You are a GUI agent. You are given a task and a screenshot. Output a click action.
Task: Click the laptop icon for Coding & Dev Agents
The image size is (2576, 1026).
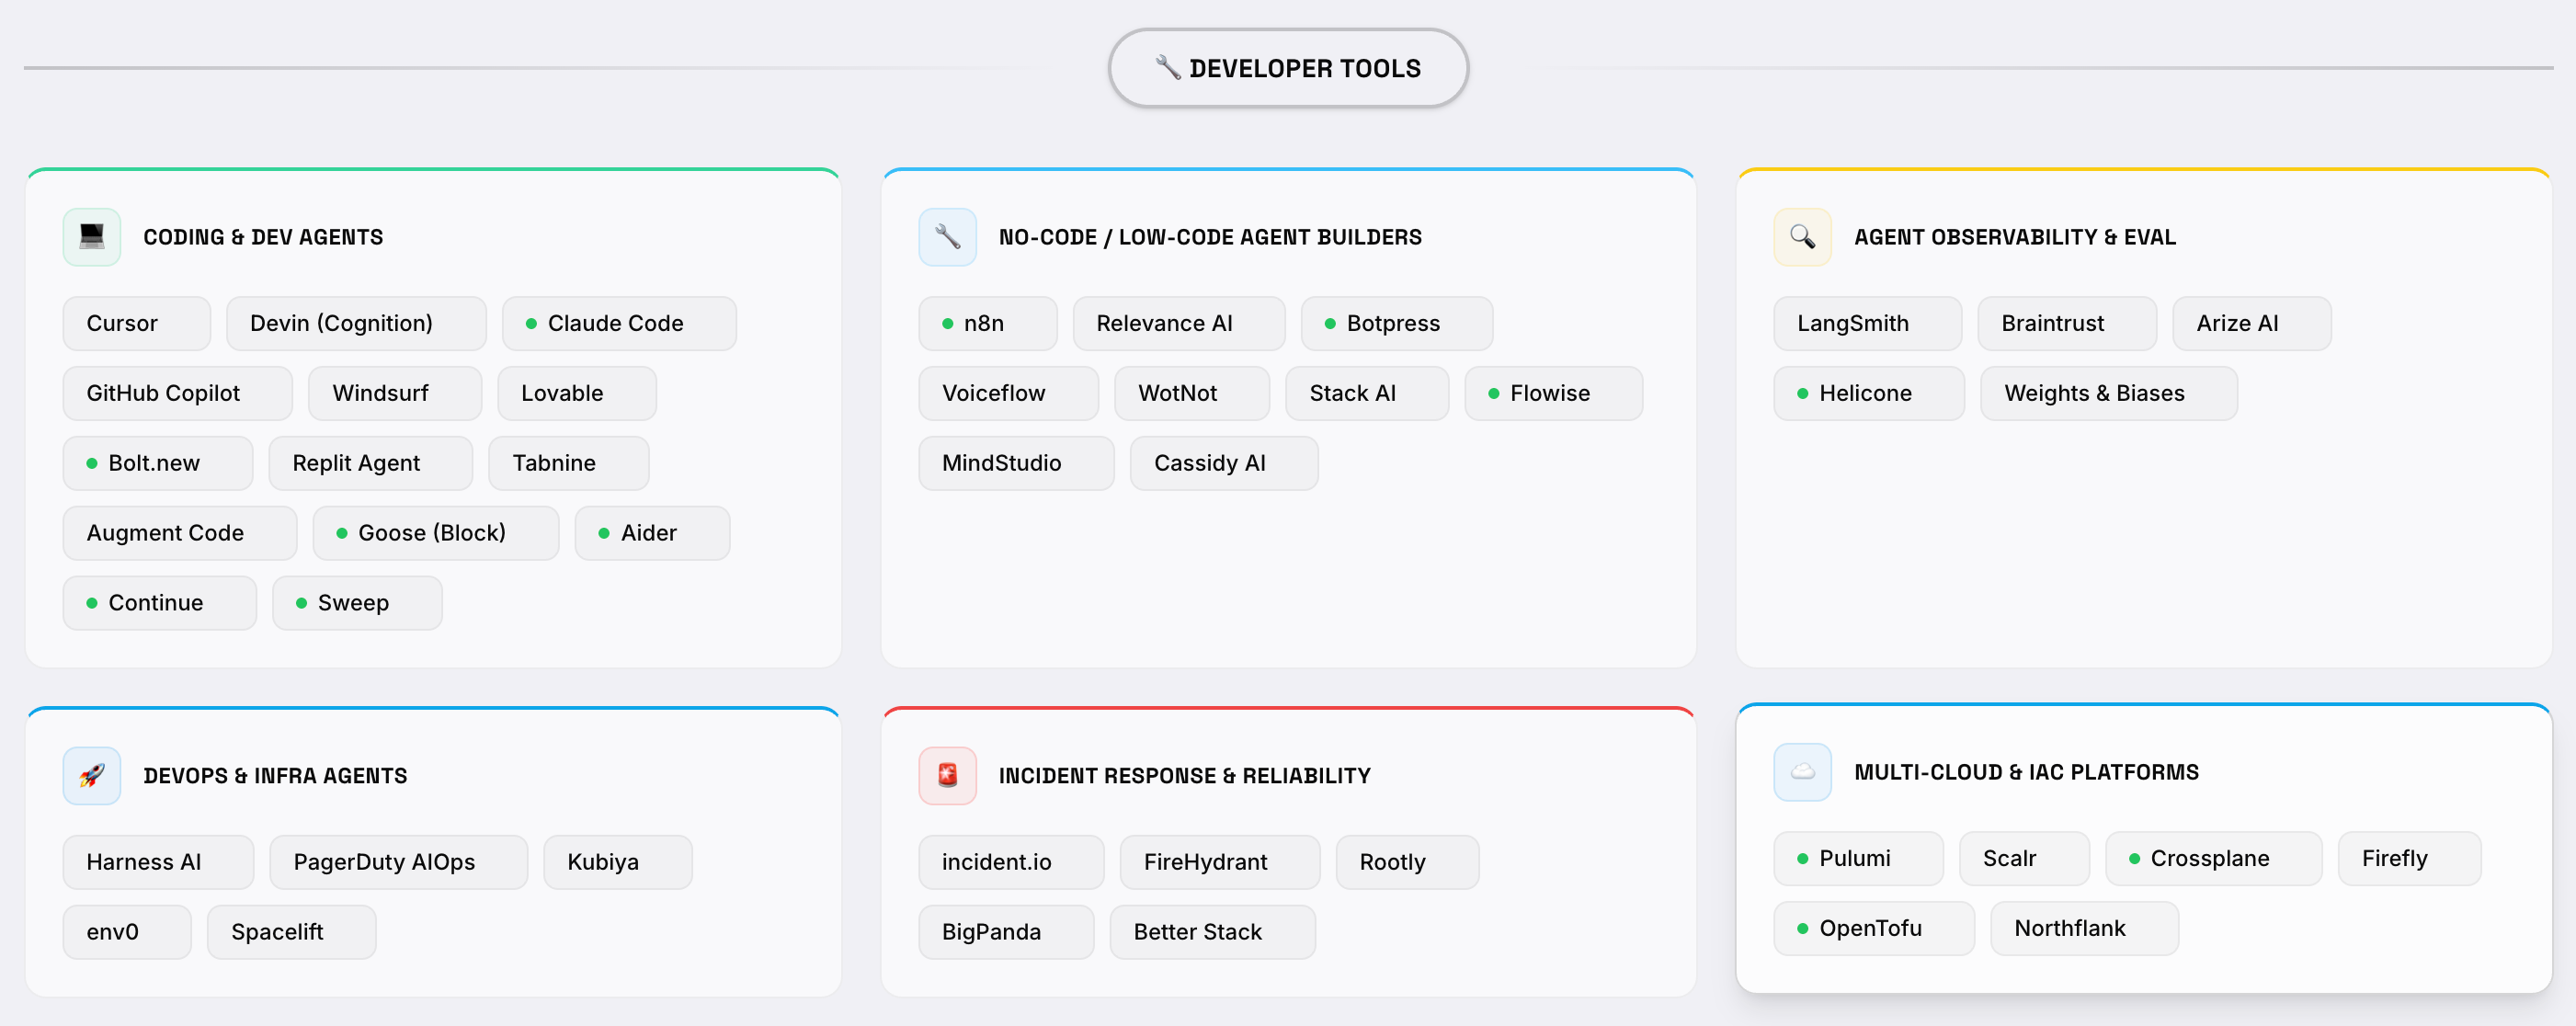point(92,237)
